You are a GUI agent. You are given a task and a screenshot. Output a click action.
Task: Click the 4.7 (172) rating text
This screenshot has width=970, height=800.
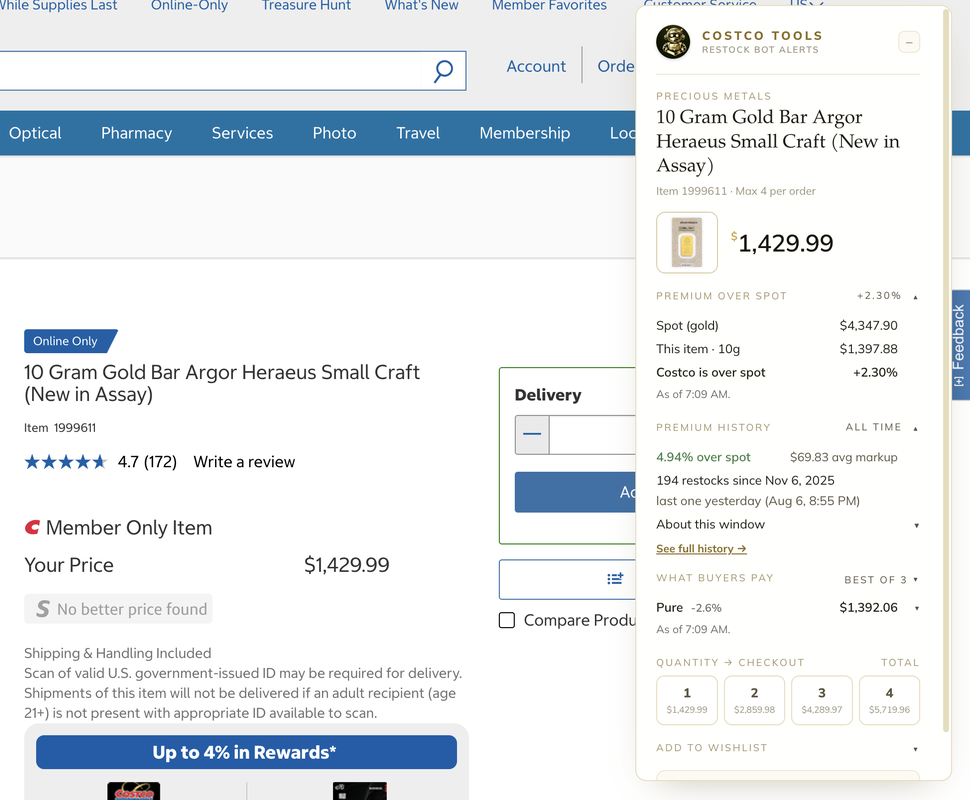point(147,462)
